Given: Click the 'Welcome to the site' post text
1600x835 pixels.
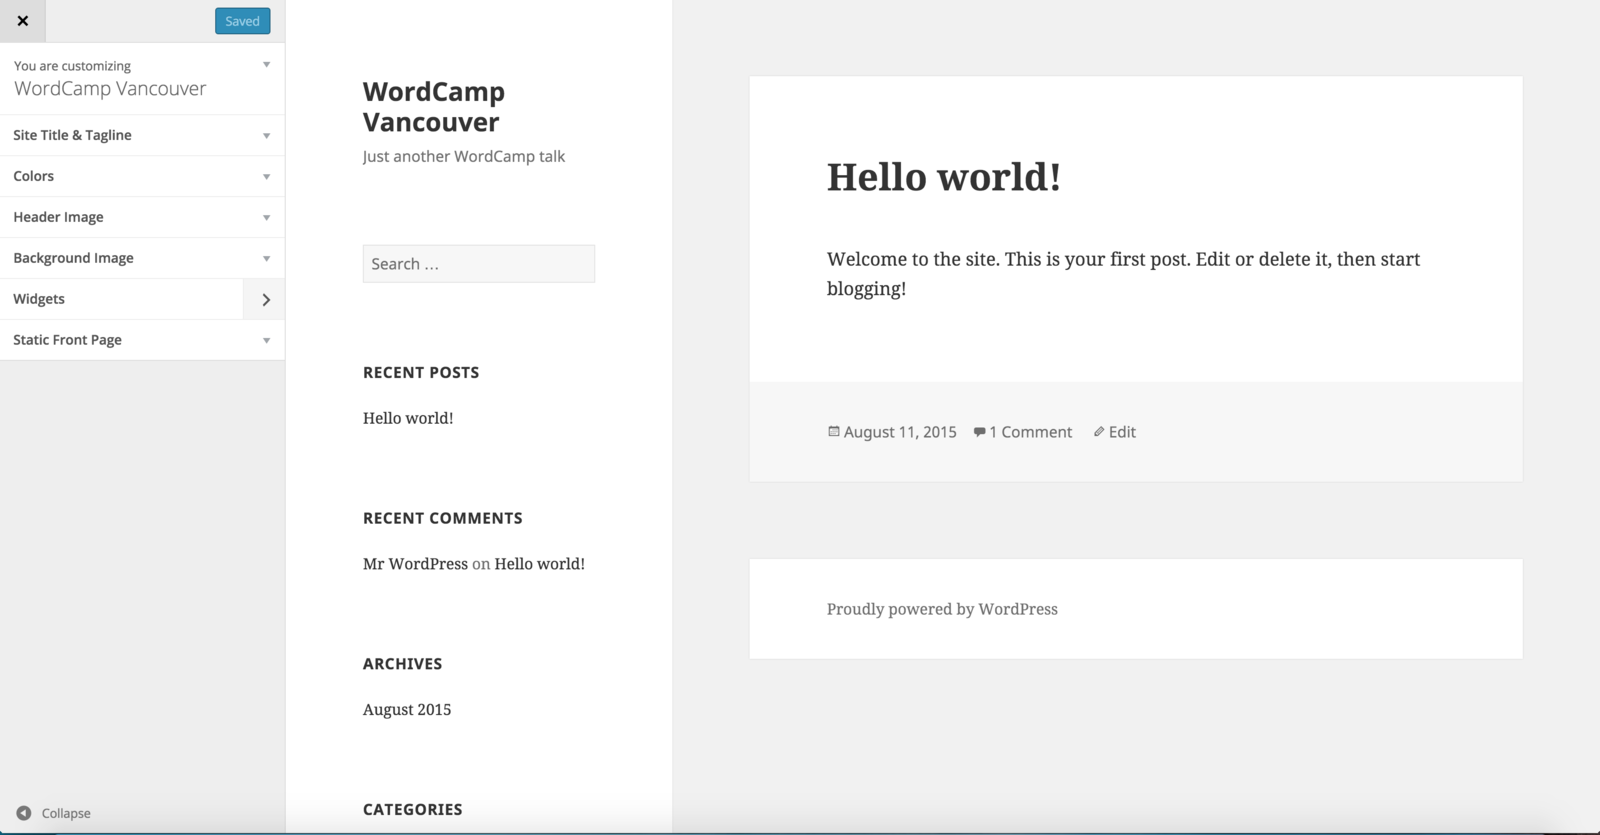Looking at the screenshot, I should pos(1123,274).
